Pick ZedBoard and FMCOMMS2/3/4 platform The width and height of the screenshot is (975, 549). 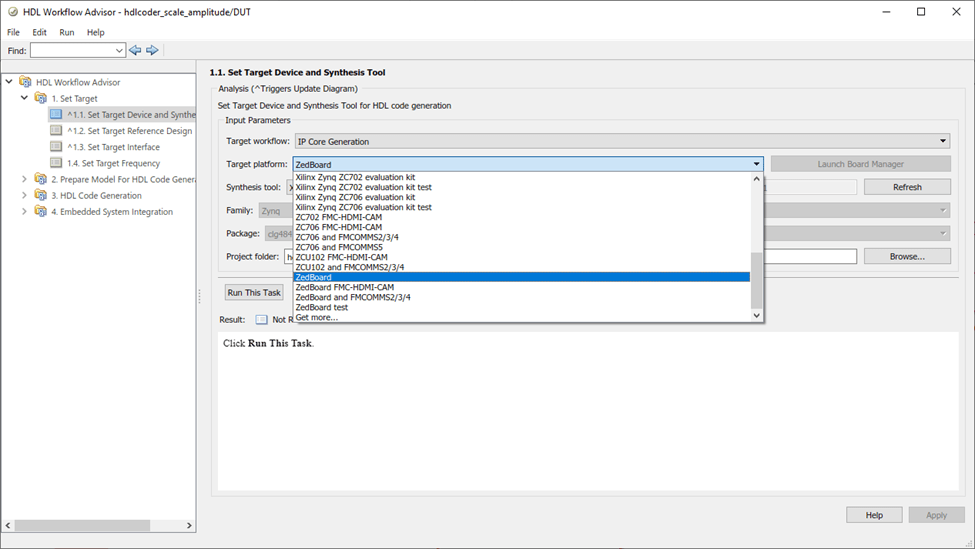pos(522,297)
